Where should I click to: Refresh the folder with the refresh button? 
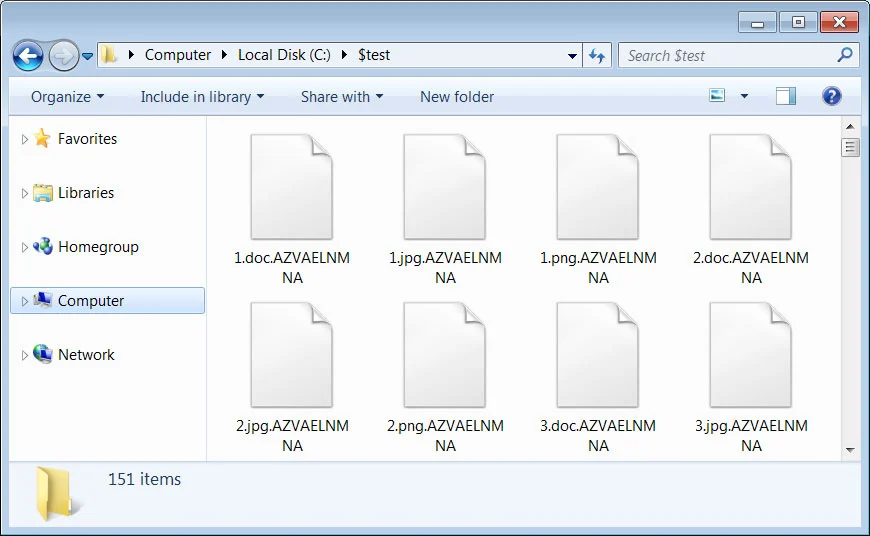point(597,55)
